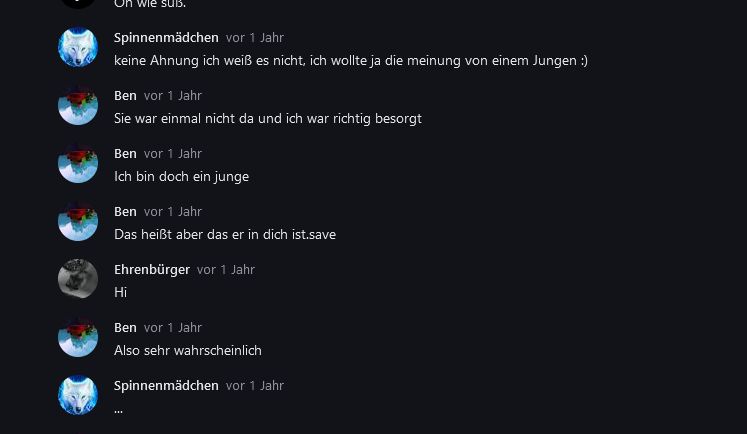Open the wolf avatar next to the '...' comment
Image resolution: width=747 pixels, height=434 pixels.
(x=78, y=395)
